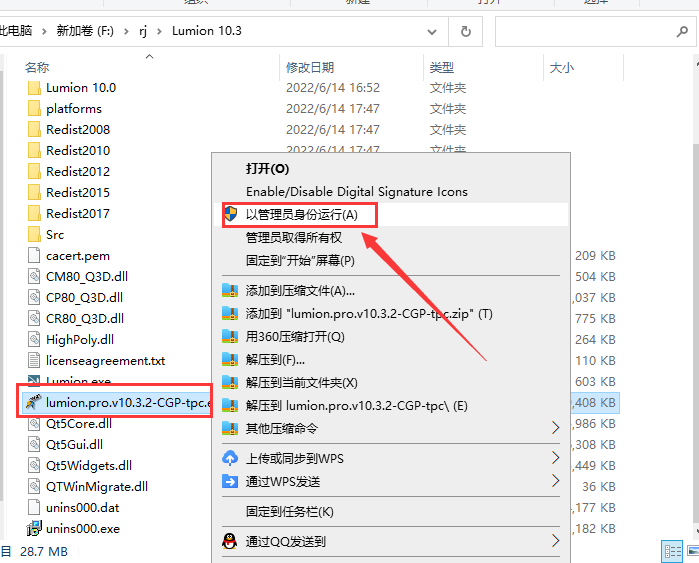Choose 固定到任务栏(K) menu entry
Image resolution: width=699 pixels, height=563 pixels.
tap(290, 512)
